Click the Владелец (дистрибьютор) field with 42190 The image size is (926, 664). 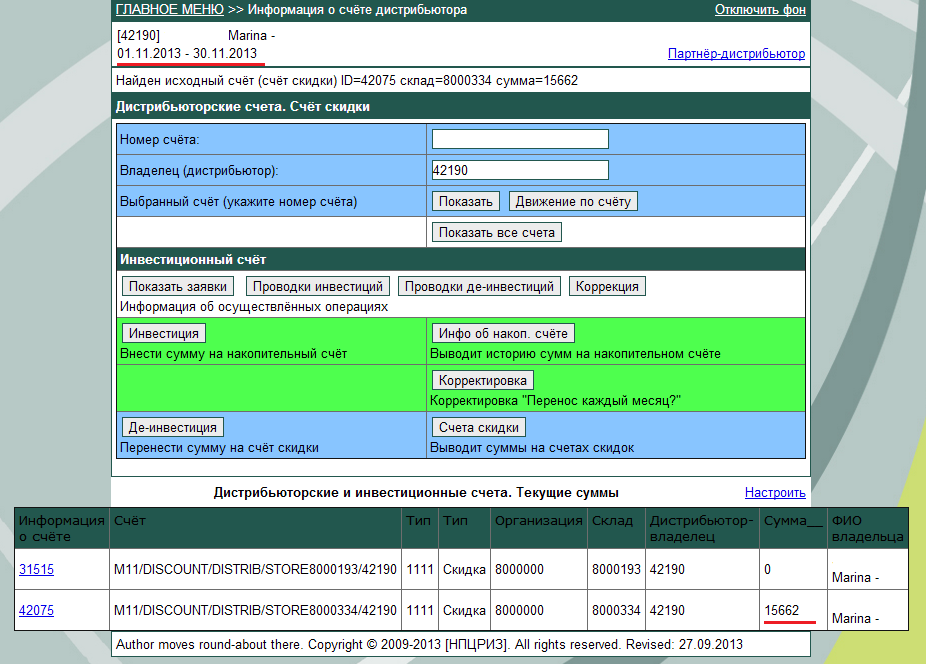pos(520,170)
